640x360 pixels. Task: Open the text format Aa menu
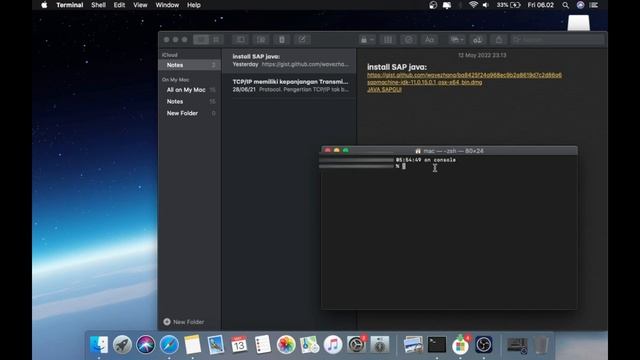click(x=429, y=40)
